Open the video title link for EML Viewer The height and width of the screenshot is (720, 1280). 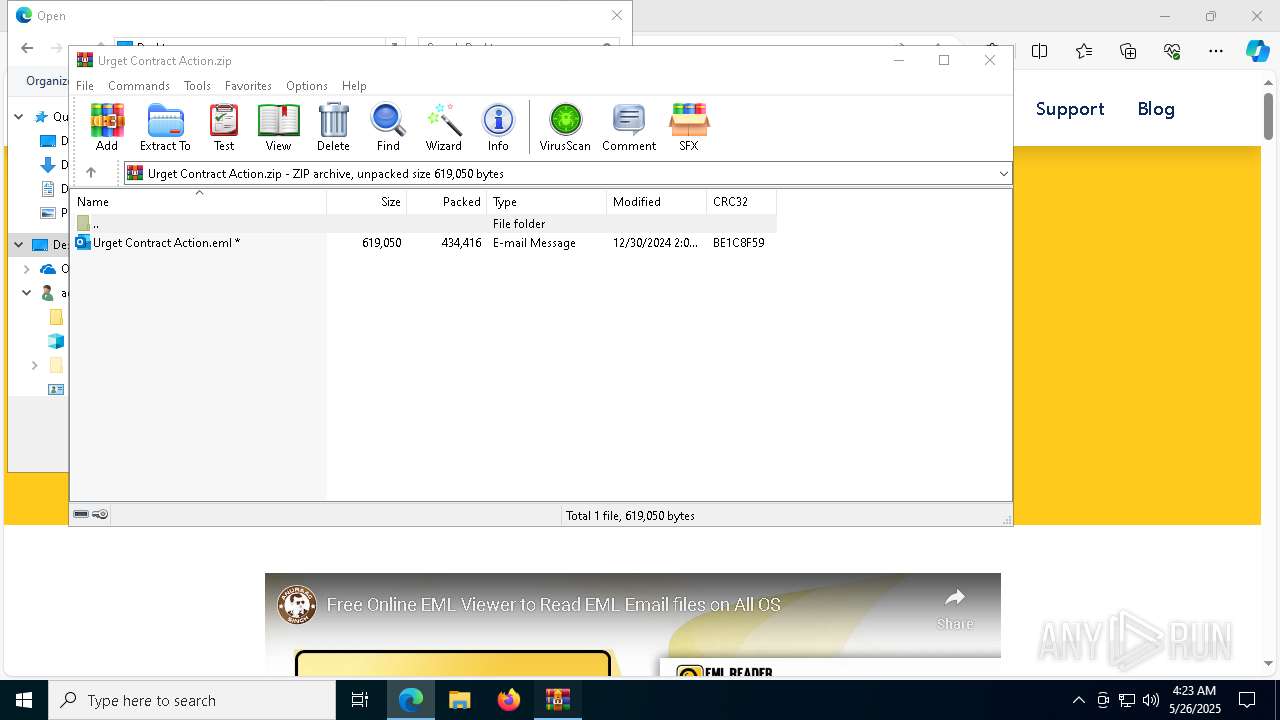(x=554, y=604)
